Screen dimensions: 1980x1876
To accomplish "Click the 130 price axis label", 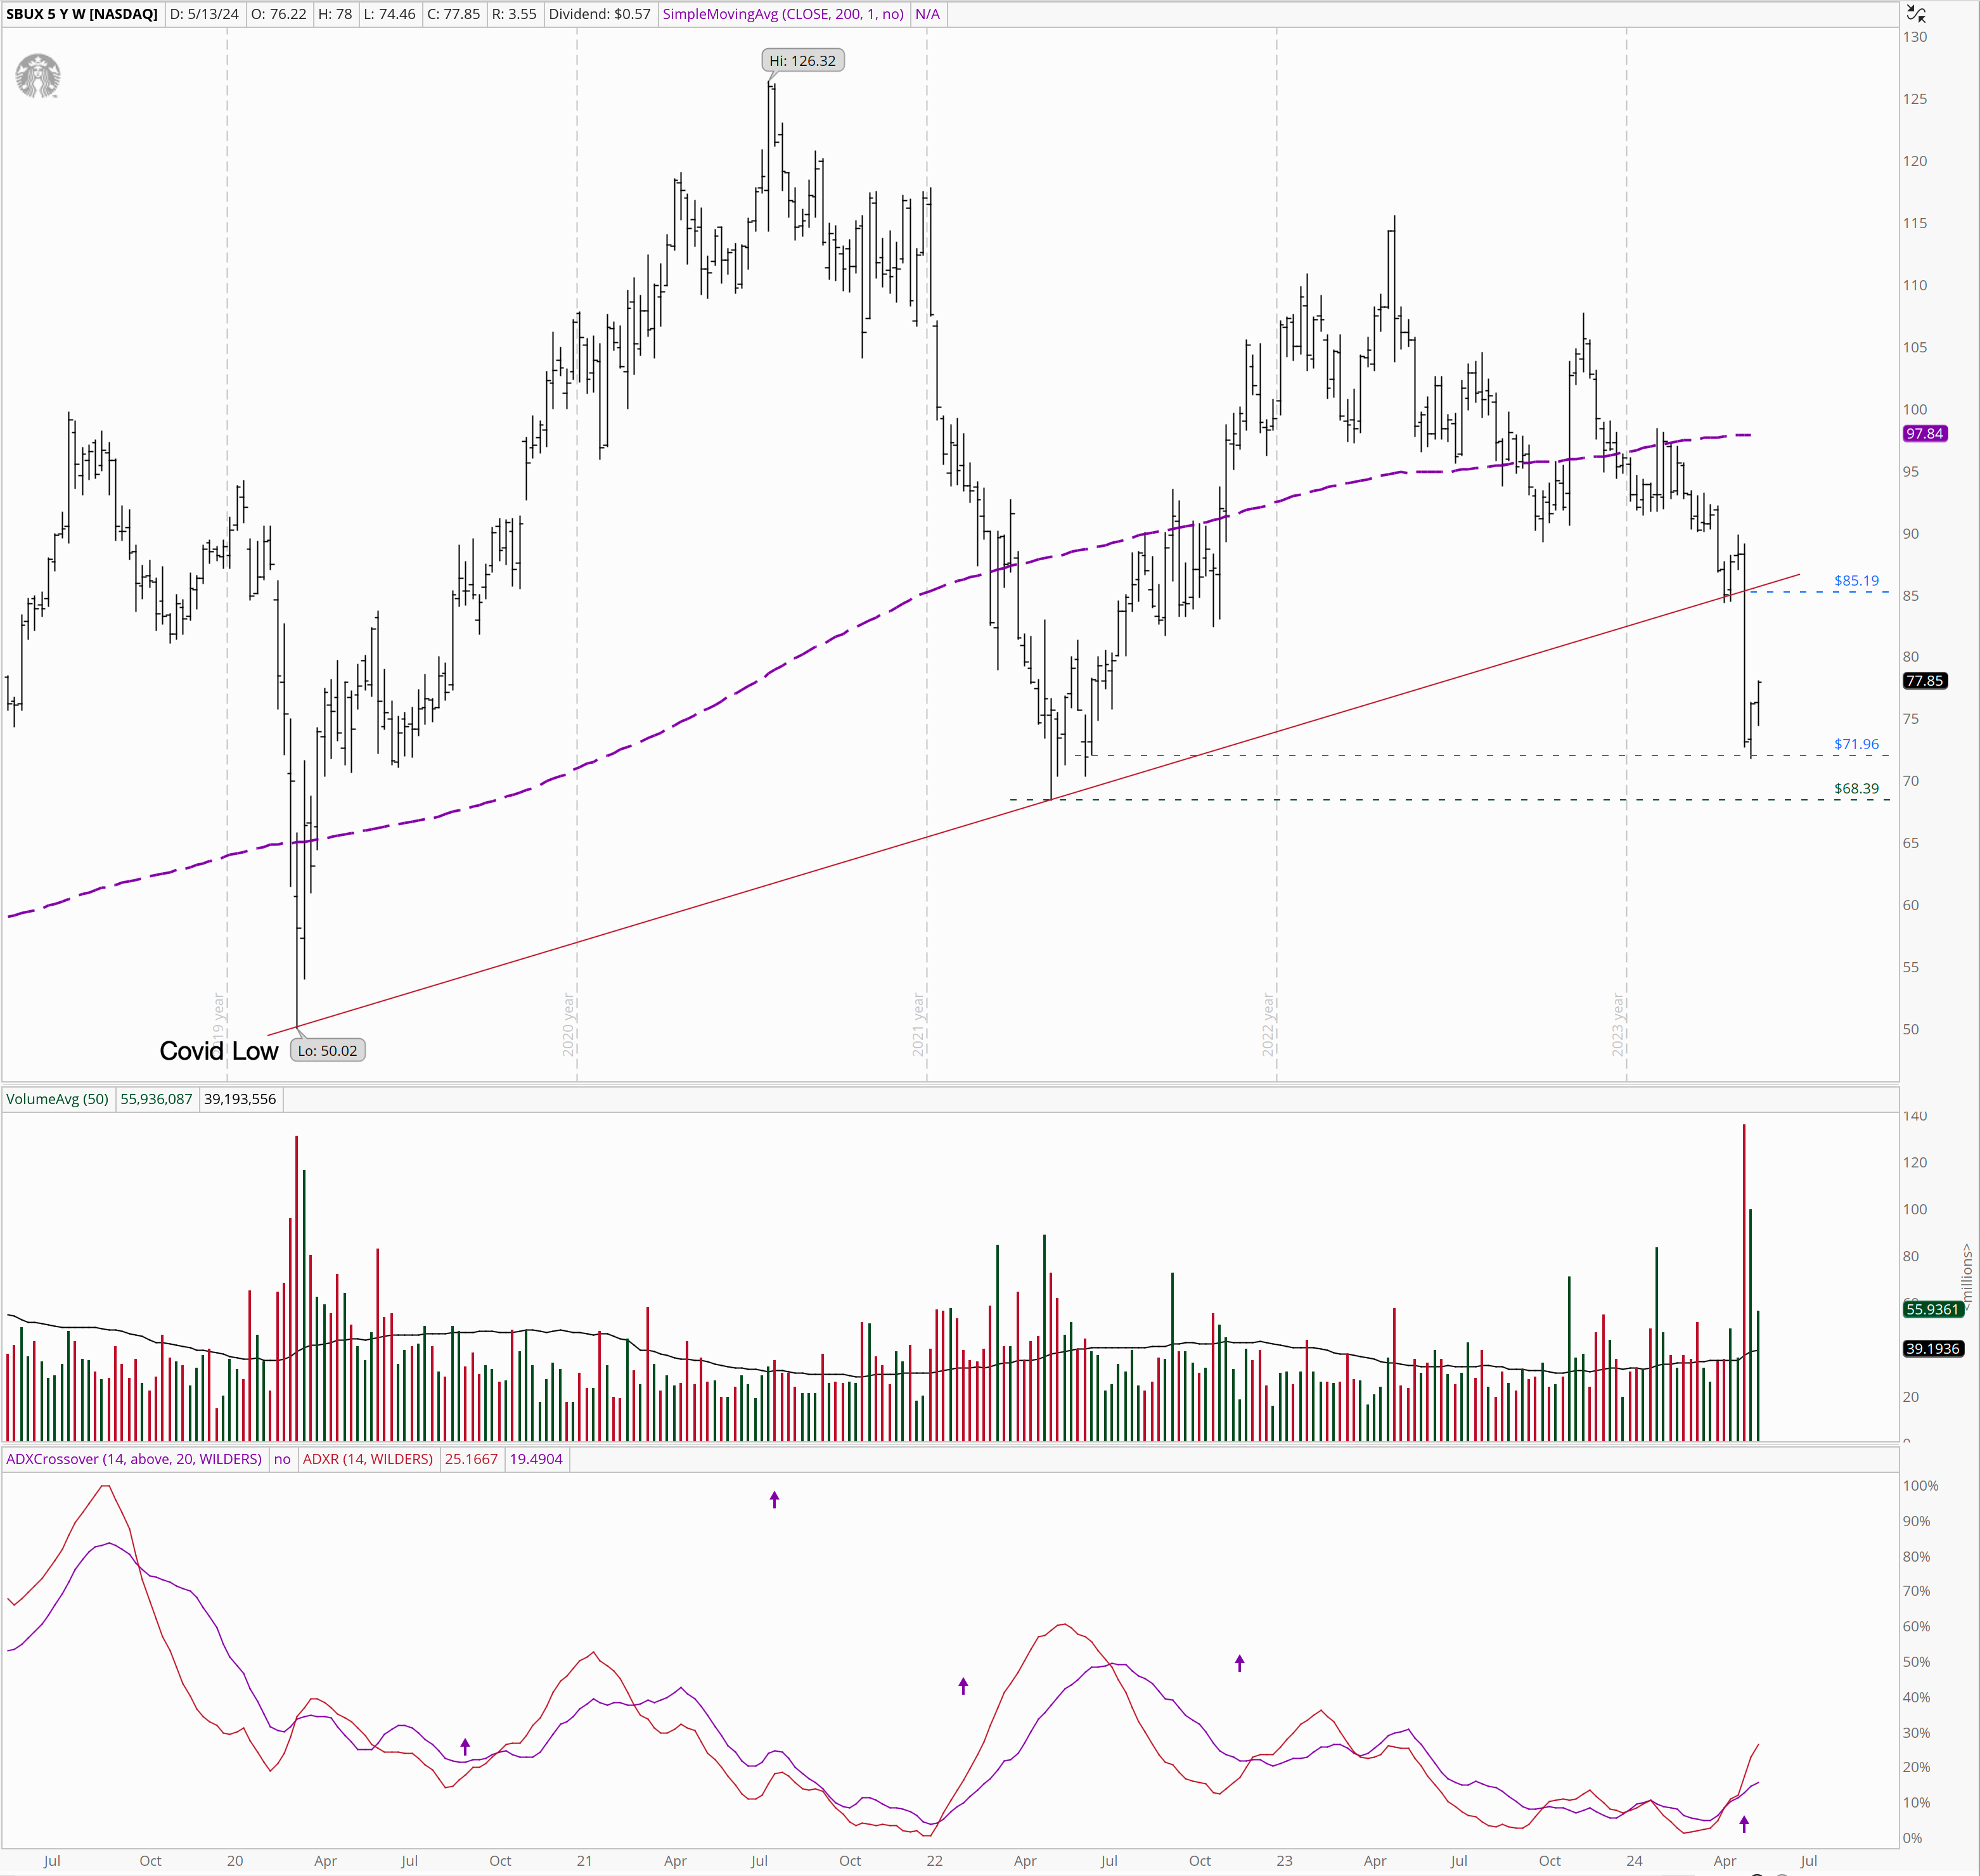I will tap(1914, 37).
